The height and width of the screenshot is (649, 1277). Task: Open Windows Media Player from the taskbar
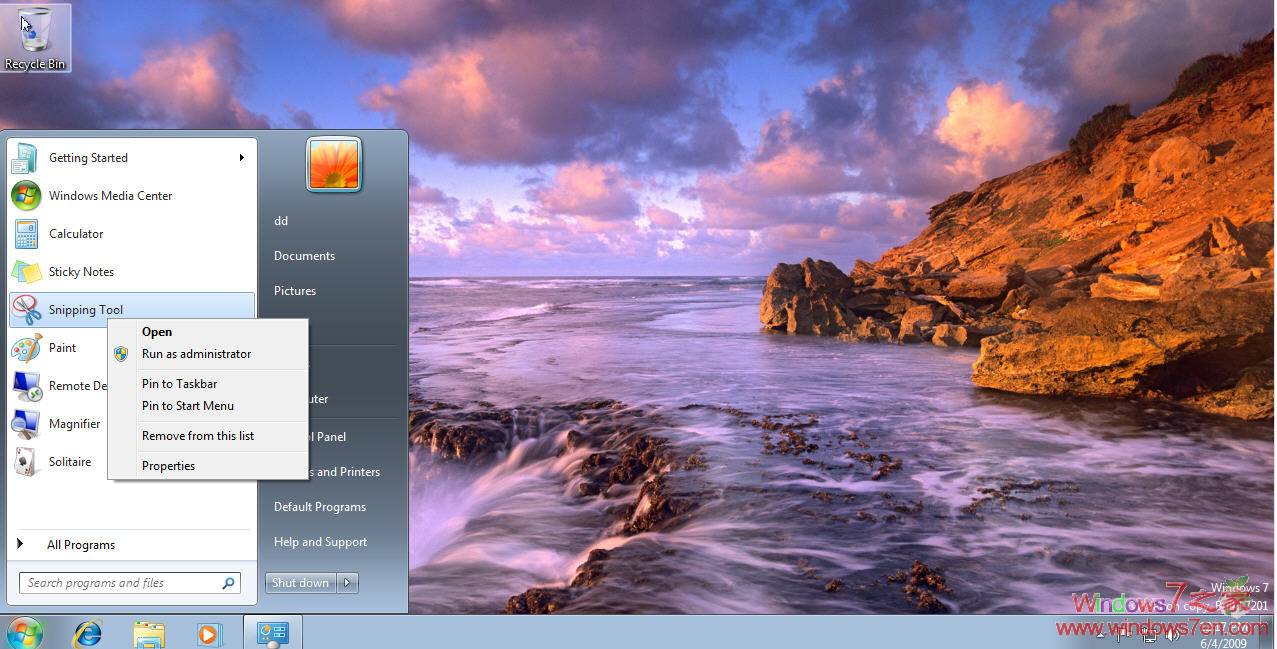tap(209, 632)
